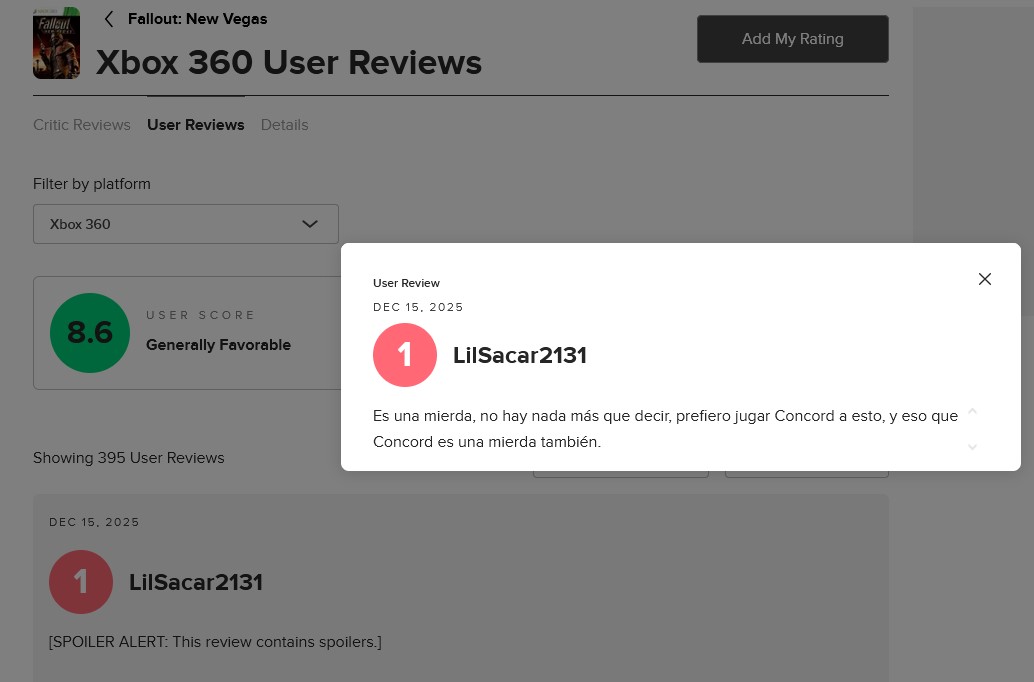
Task: Click the popup review scroll up arrow
Action: (972, 412)
